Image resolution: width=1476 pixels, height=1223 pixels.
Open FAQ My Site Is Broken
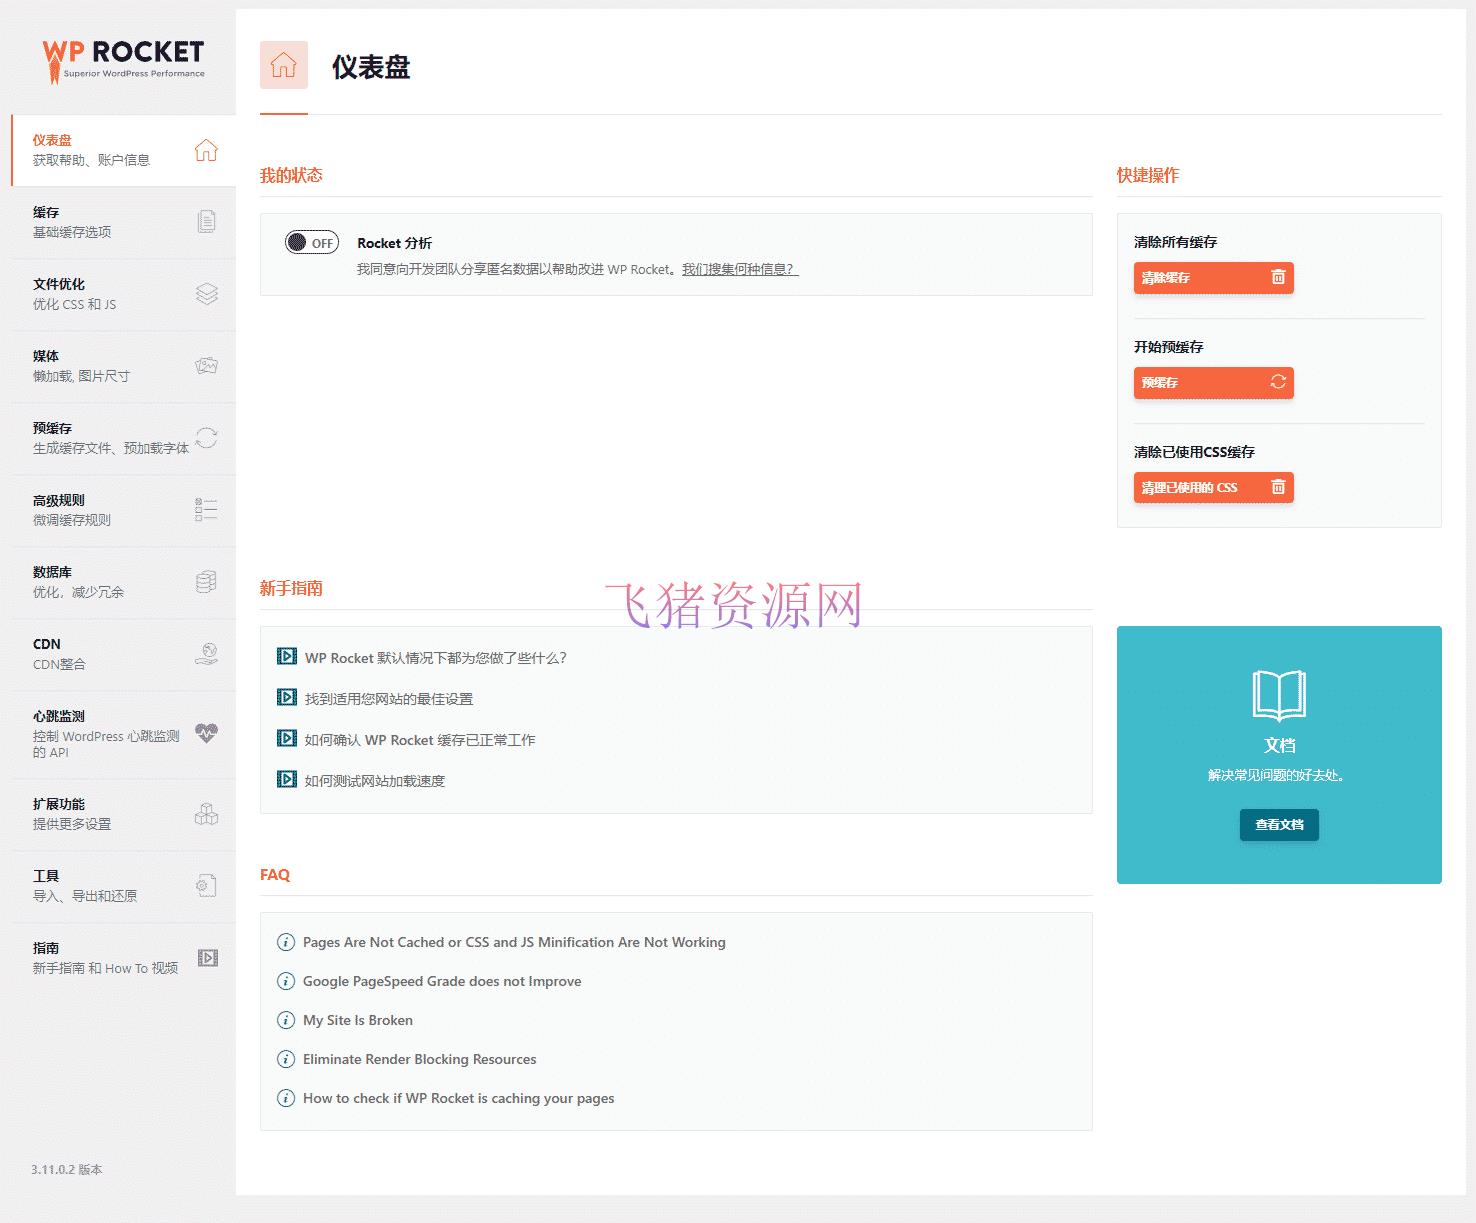[358, 1020]
